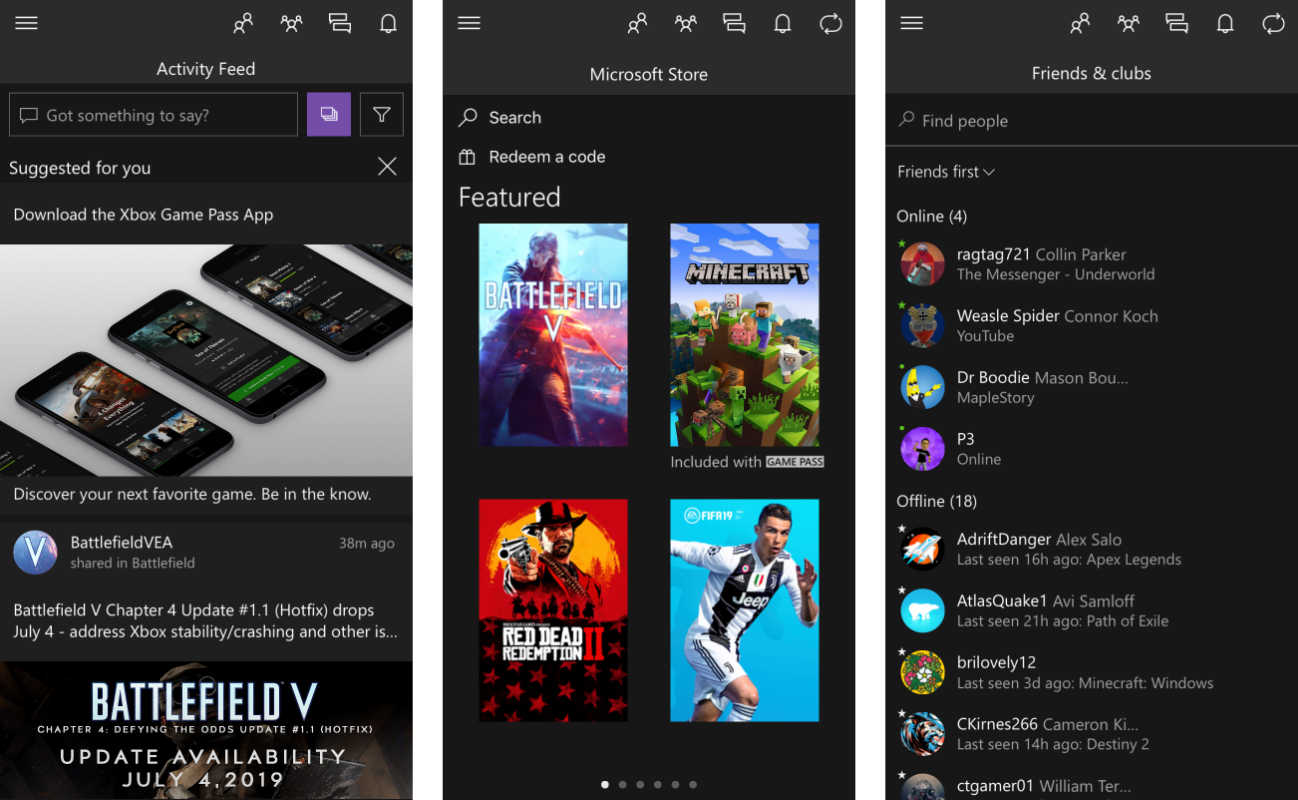This screenshot has height=800, width=1298.
Task: Open brilovely12 friend row
Action: tap(1091, 672)
